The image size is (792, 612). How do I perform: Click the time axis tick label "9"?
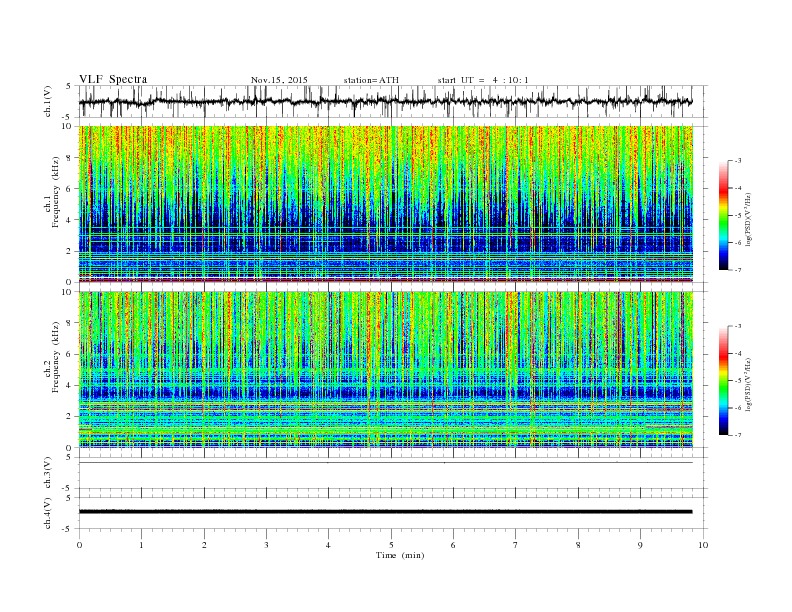640,545
